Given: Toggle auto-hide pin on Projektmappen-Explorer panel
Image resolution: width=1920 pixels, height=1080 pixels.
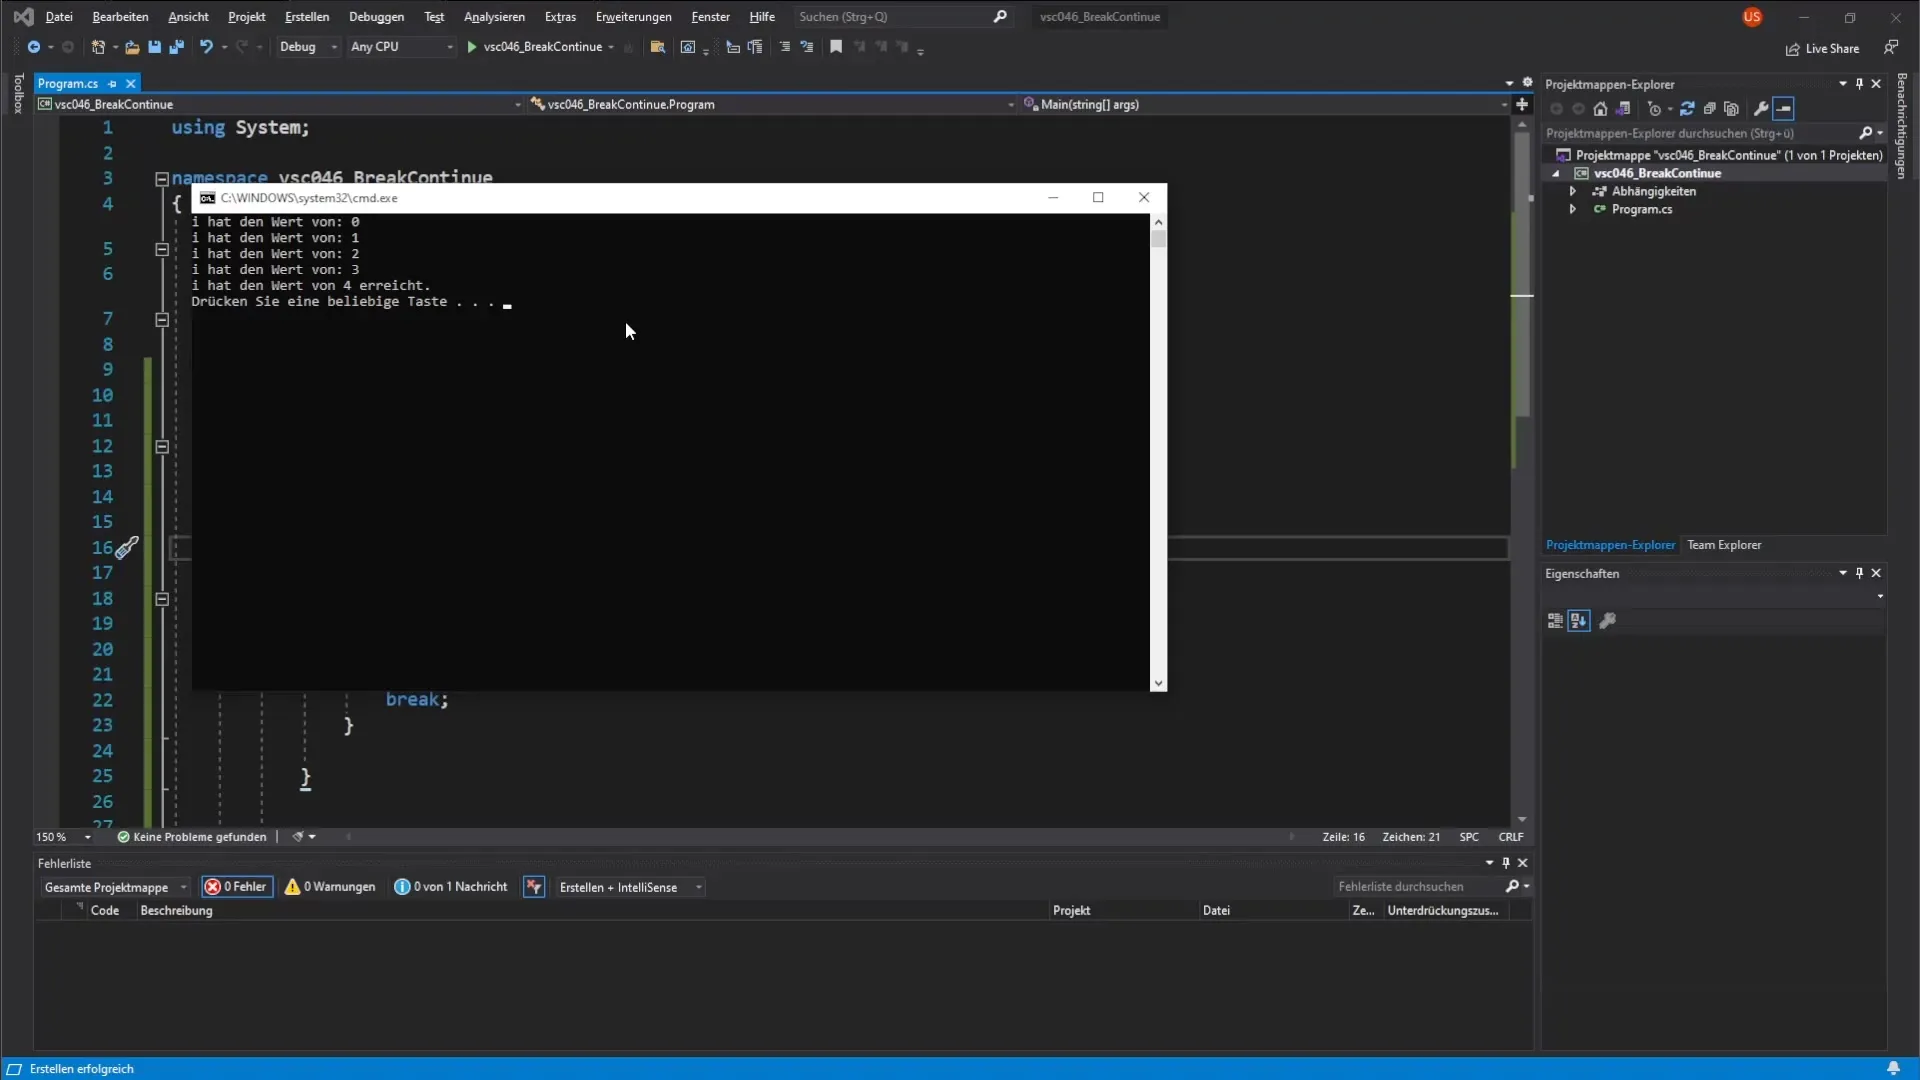Looking at the screenshot, I should [1859, 84].
